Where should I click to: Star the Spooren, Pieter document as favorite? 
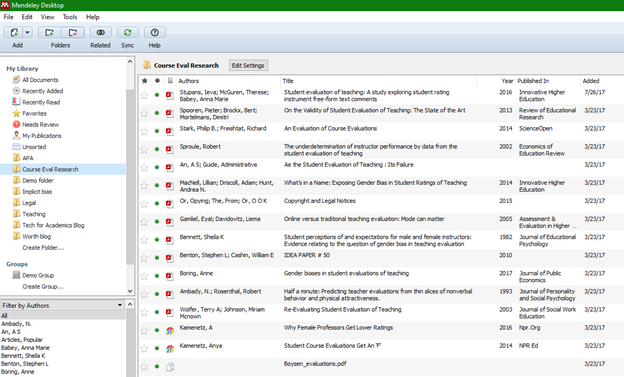coord(144,113)
